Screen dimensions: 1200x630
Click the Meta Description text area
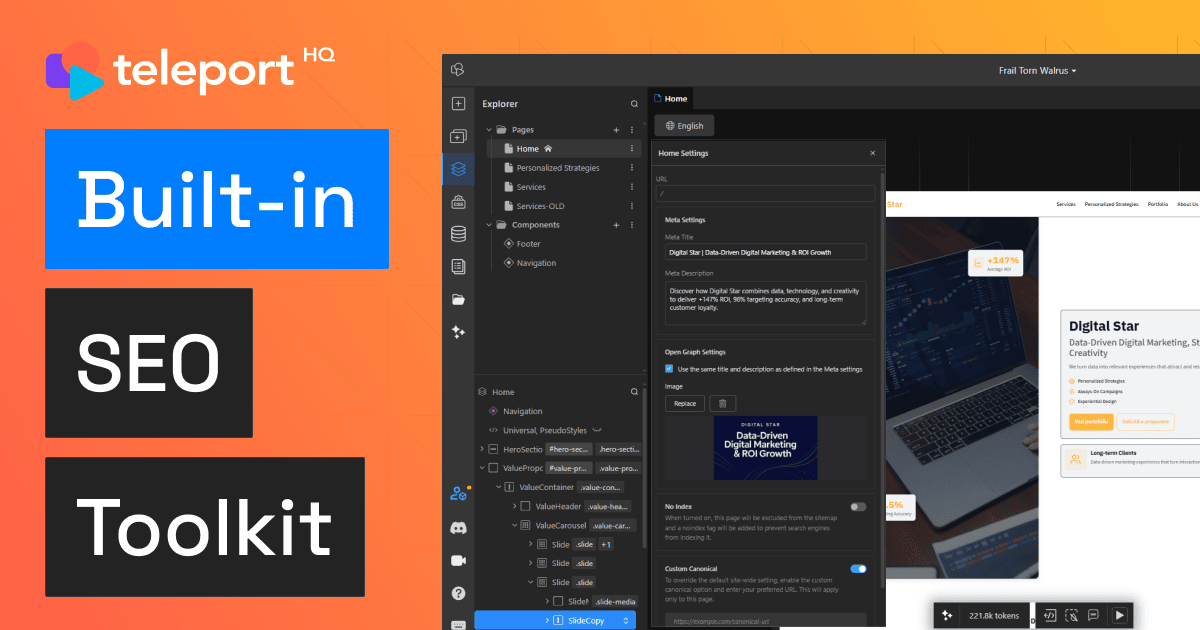765,303
